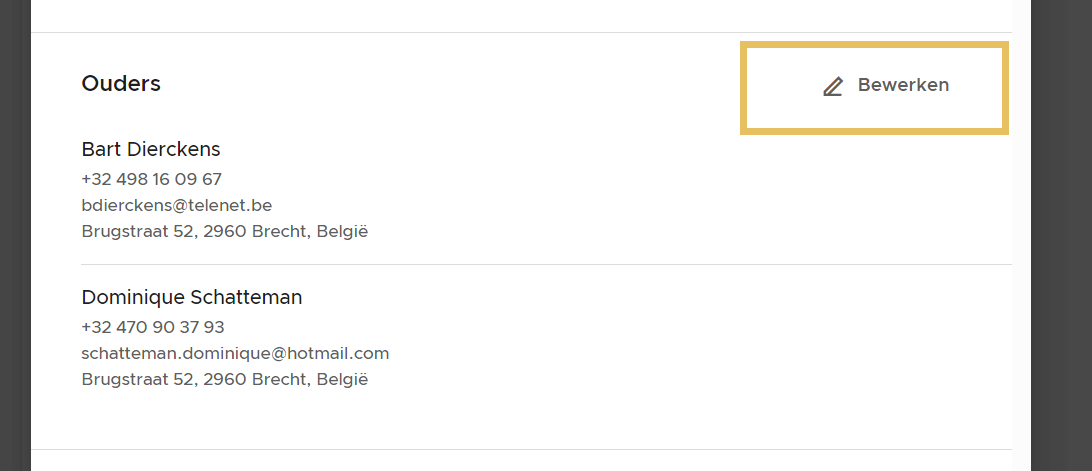Click the divider line between the two parents
Viewport: 1092px width, 471px height.
point(546,265)
